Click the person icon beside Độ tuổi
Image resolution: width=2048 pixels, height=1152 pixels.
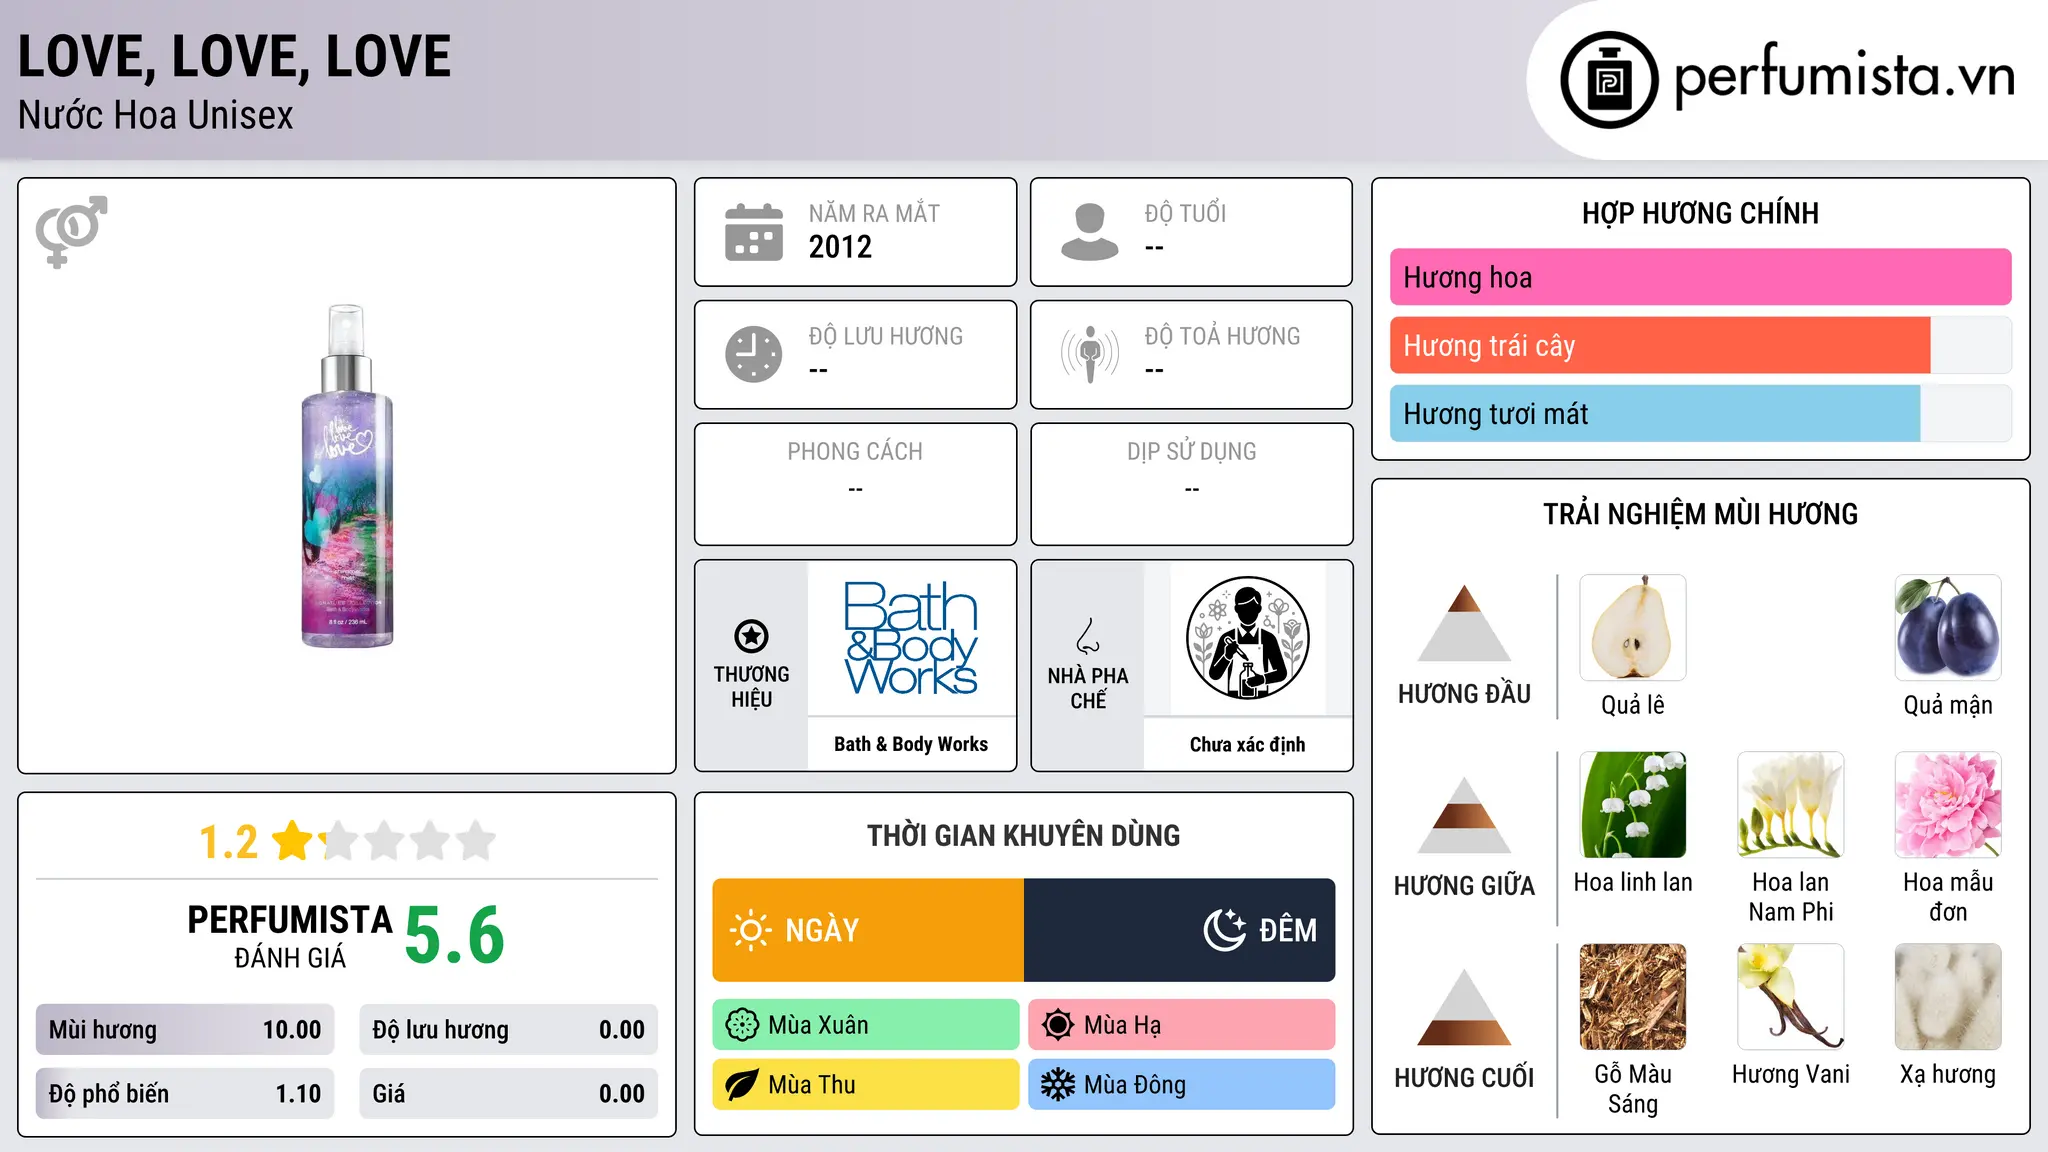pyautogui.click(x=1090, y=232)
